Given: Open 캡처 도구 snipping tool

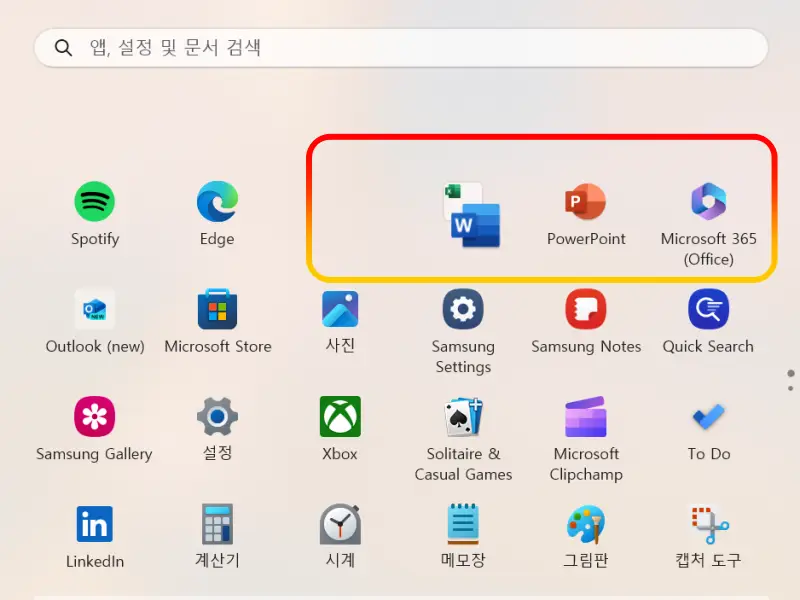Looking at the screenshot, I should (709, 524).
